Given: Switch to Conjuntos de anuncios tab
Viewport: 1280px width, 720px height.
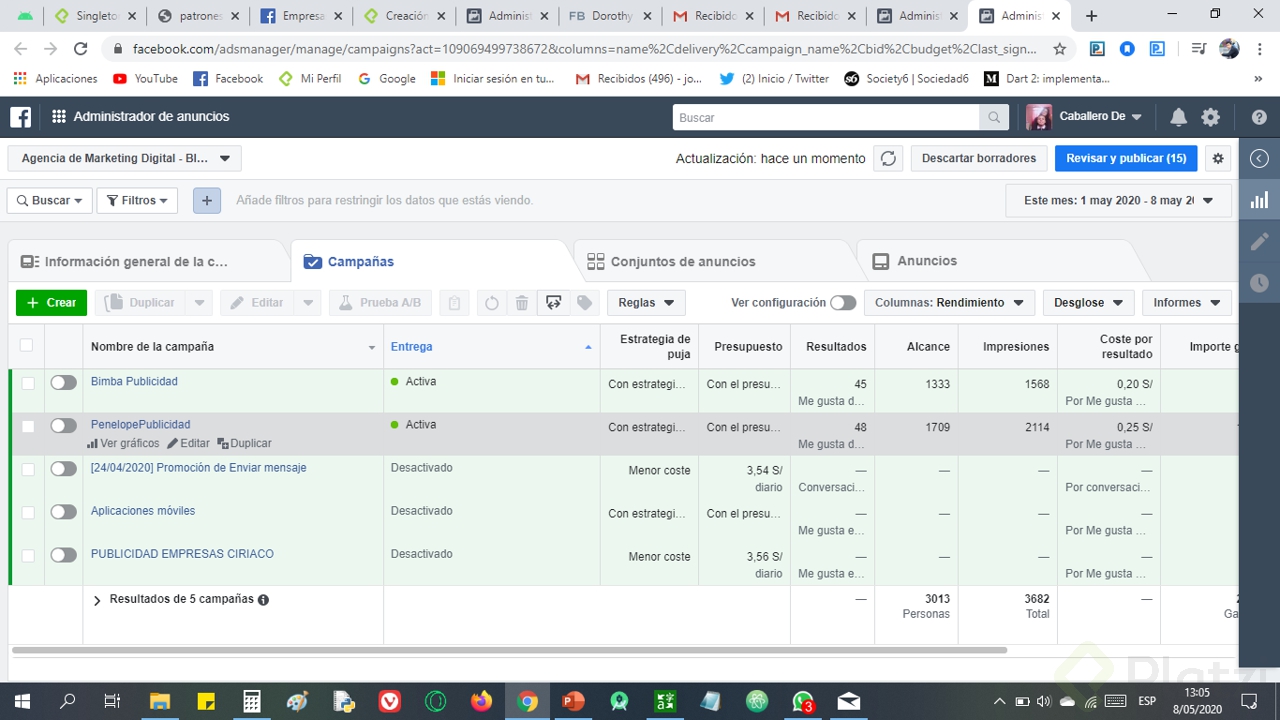Looking at the screenshot, I should (716, 262).
